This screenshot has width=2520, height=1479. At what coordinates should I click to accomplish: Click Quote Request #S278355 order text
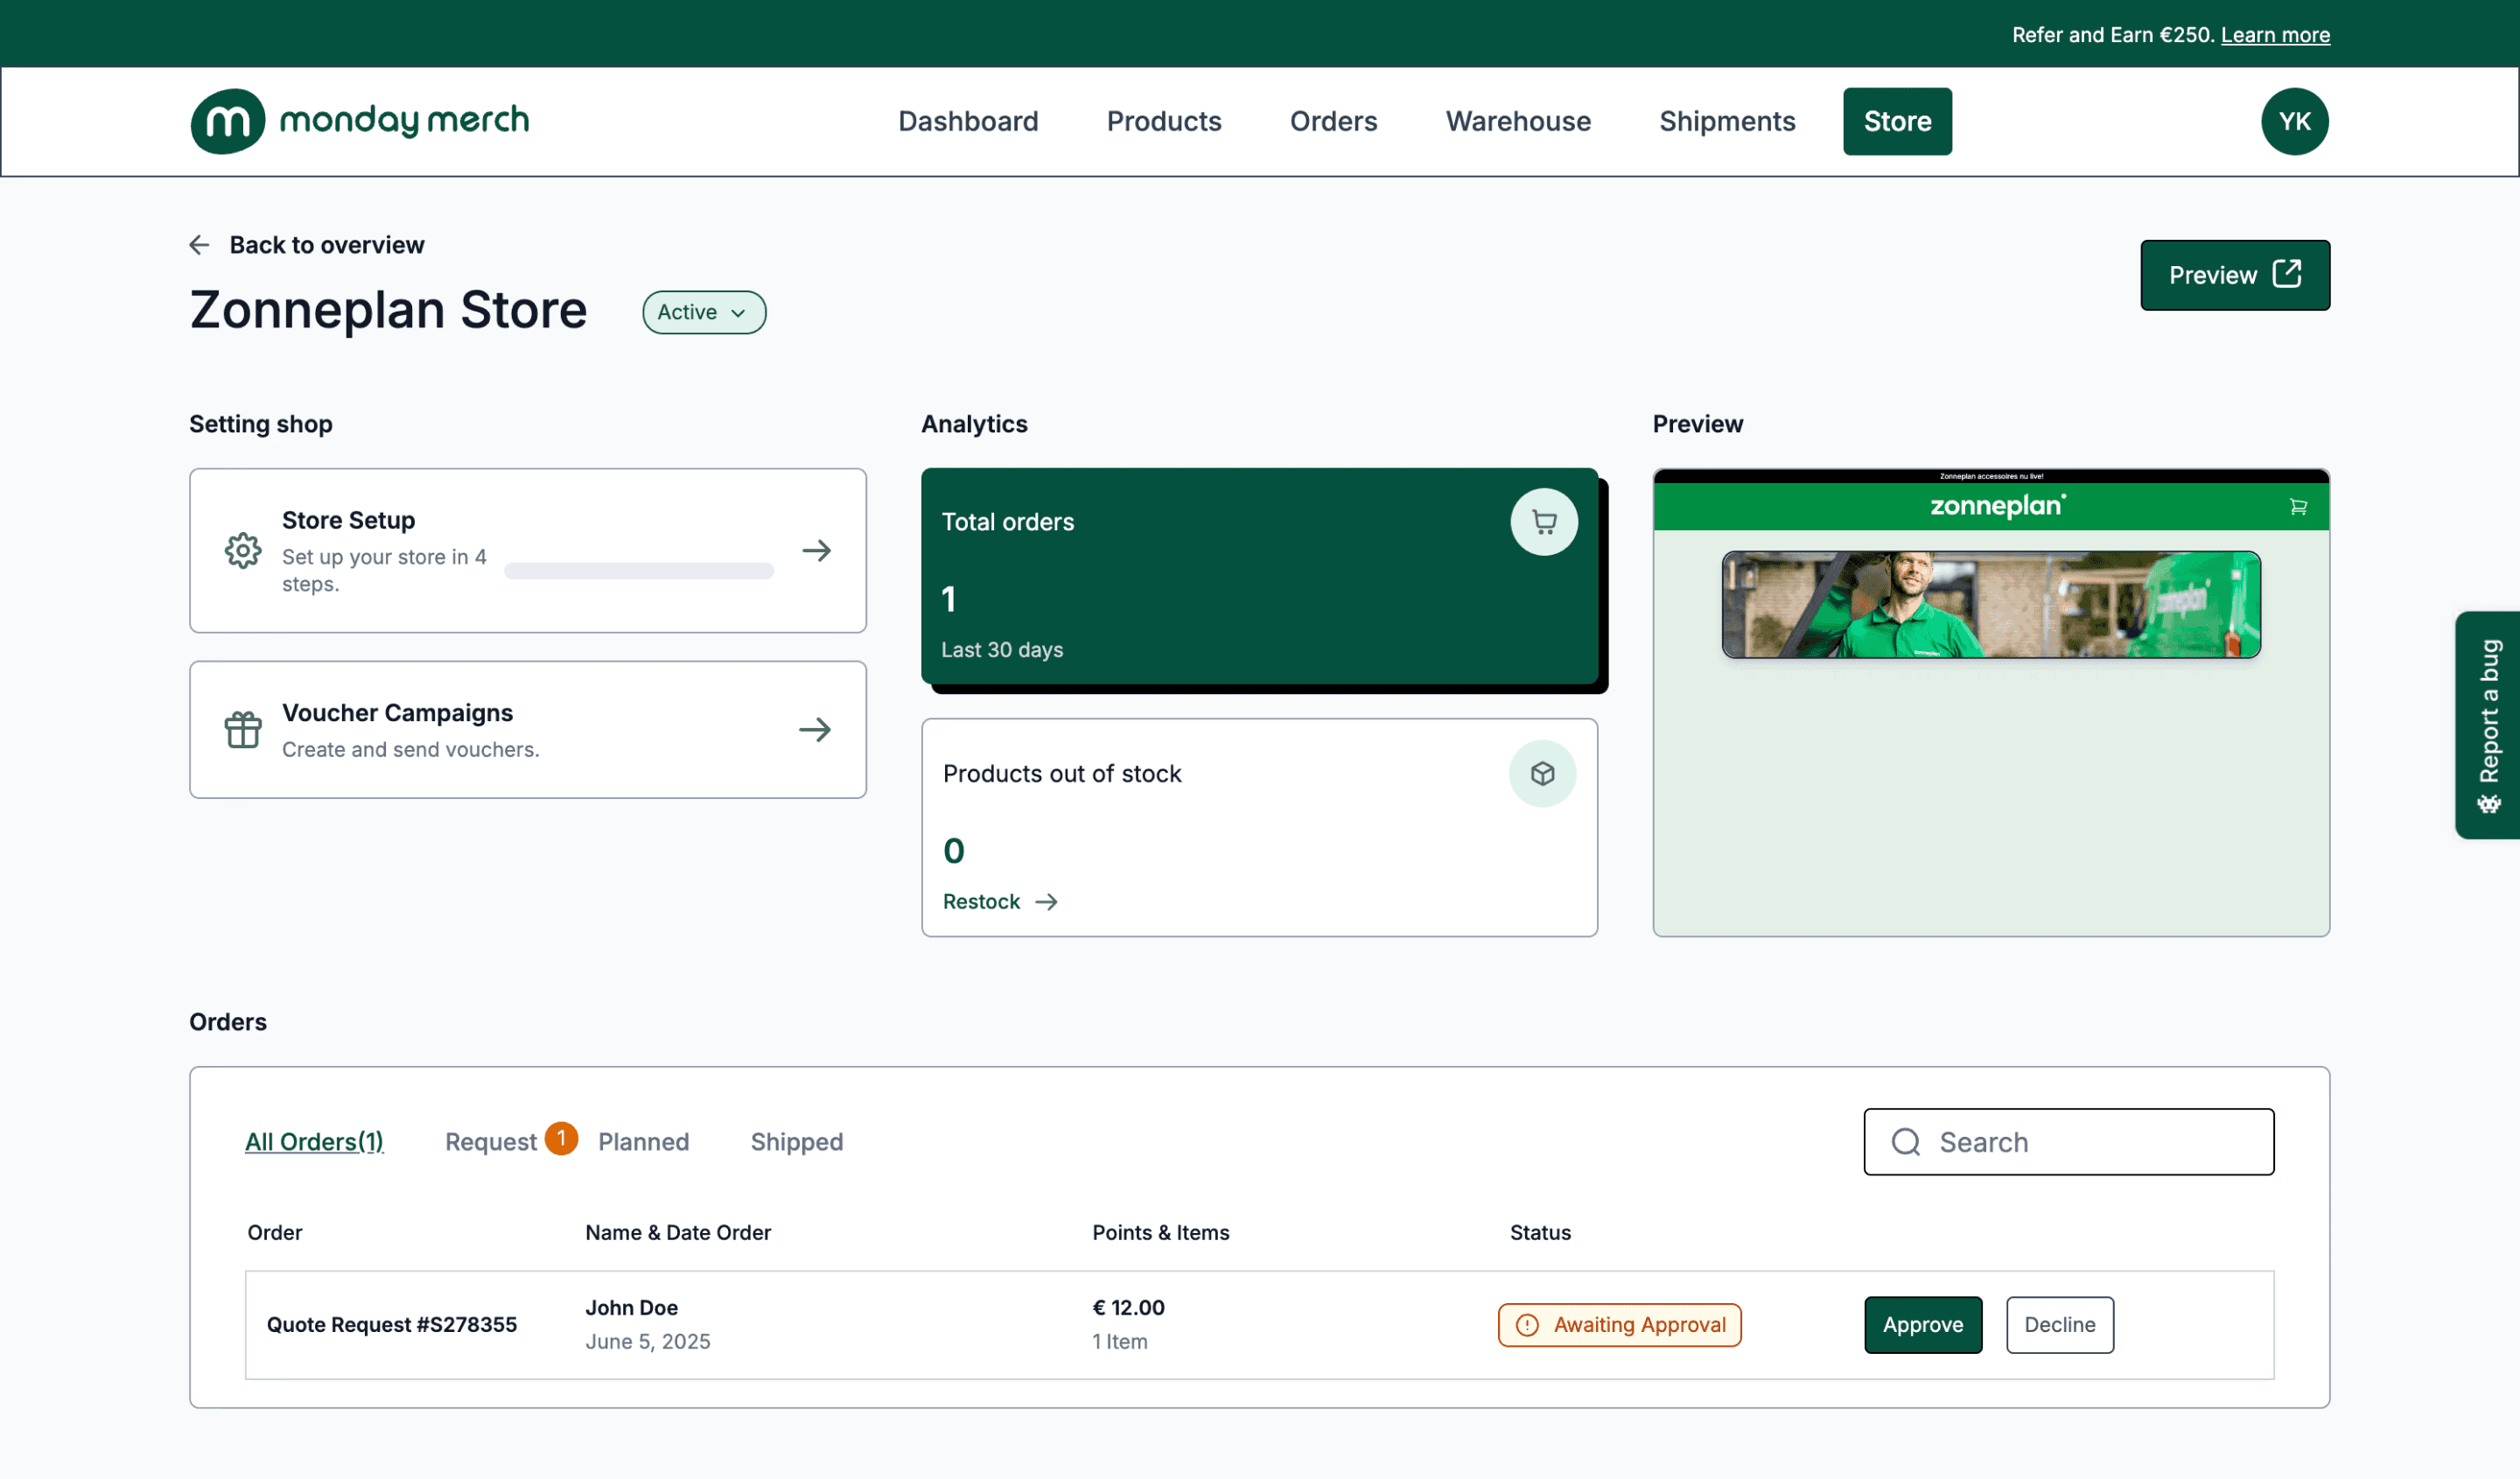(x=392, y=1324)
